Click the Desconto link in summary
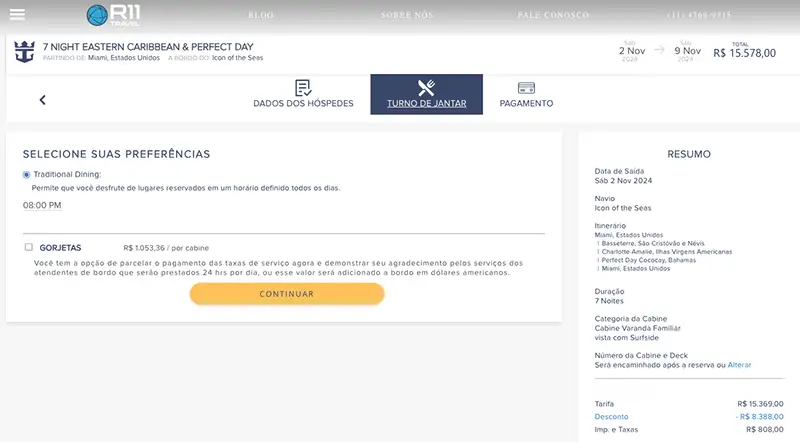The image size is (800, 442). (611, 415)
